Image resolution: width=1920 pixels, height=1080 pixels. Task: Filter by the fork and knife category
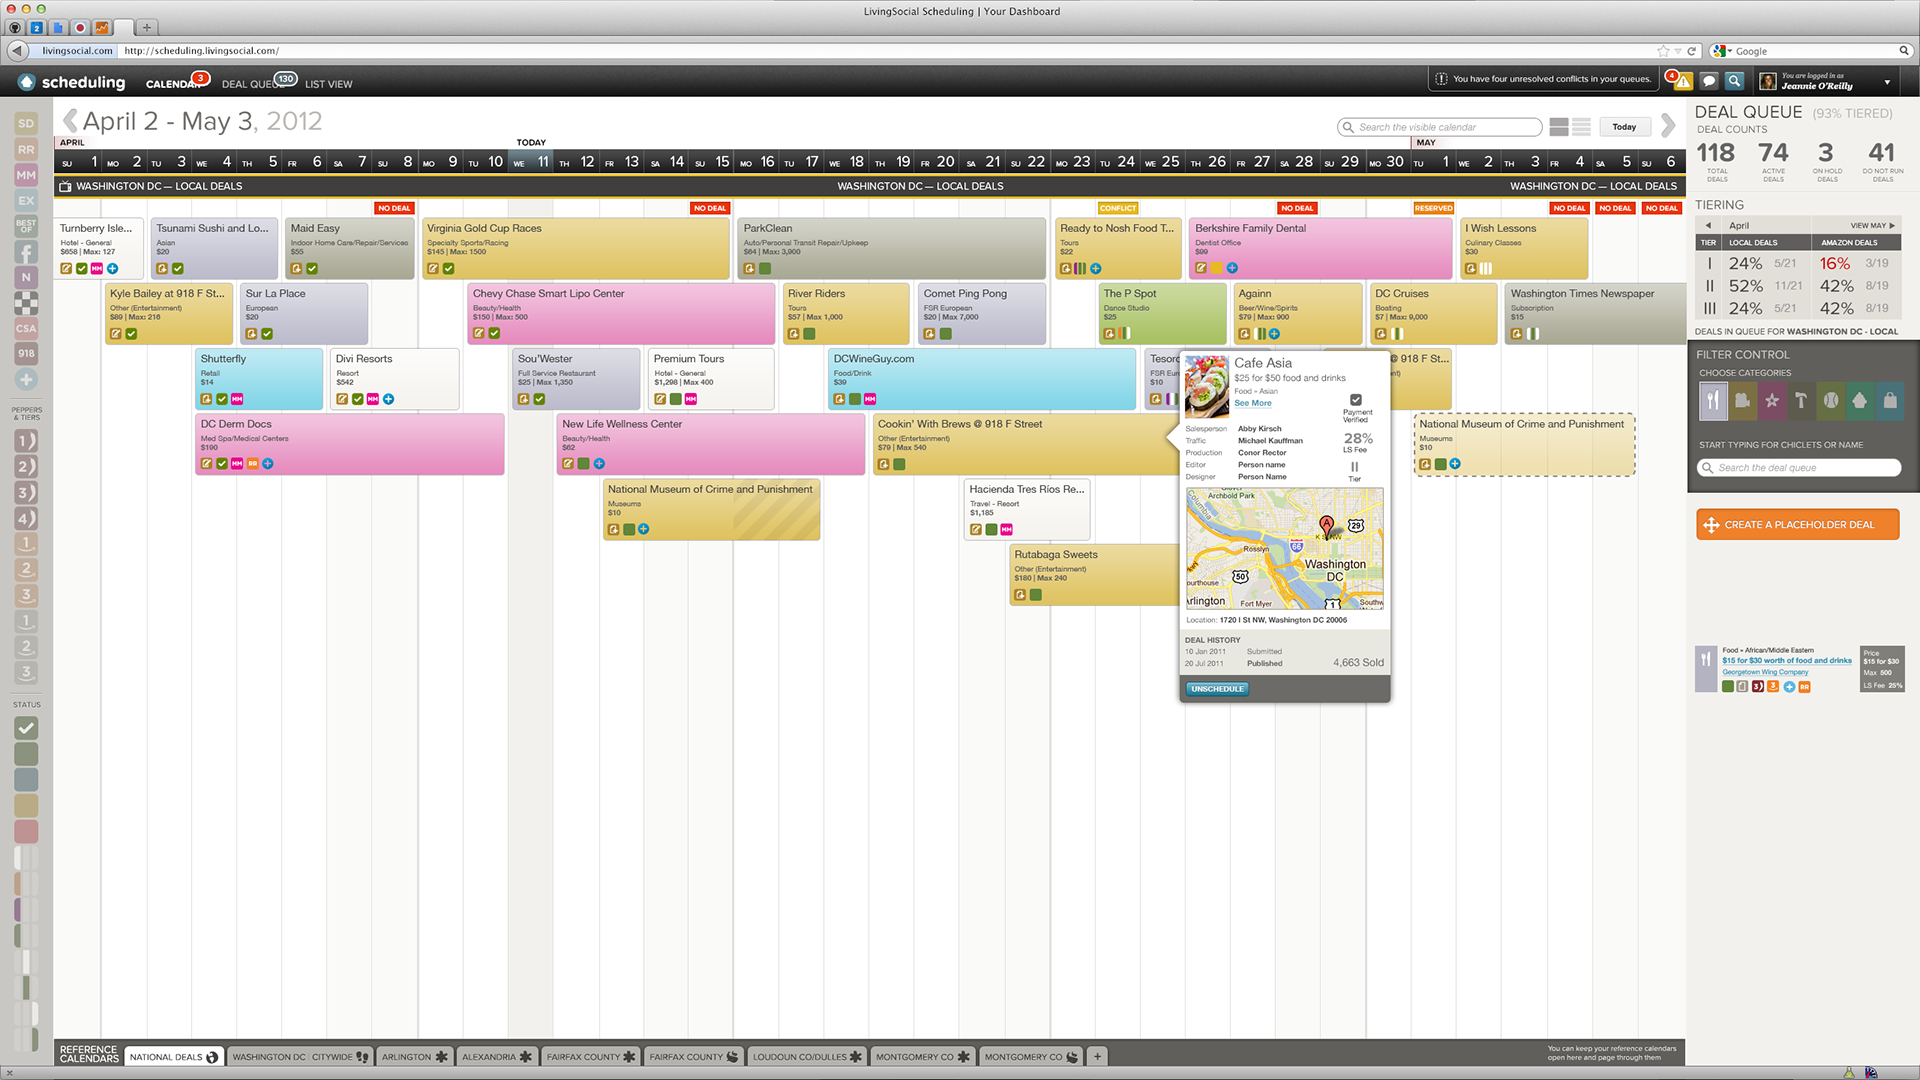click(x=1713, y=401)
